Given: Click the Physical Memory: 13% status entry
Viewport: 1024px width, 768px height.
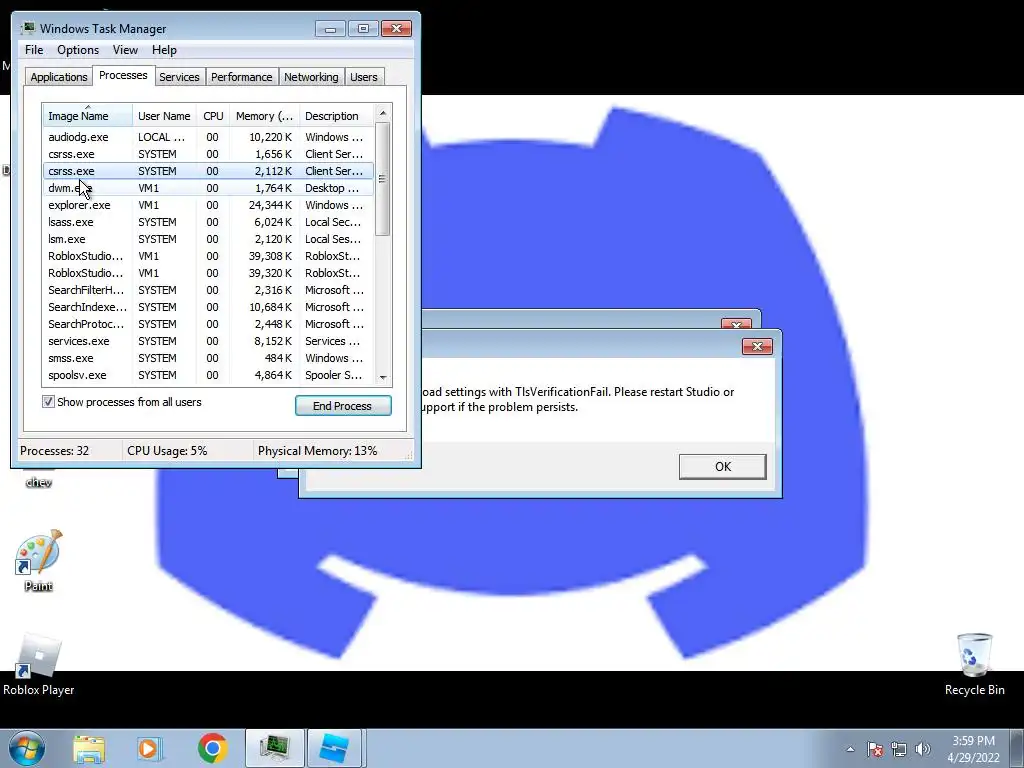Looking at the screenshot, I should [317, 451].
